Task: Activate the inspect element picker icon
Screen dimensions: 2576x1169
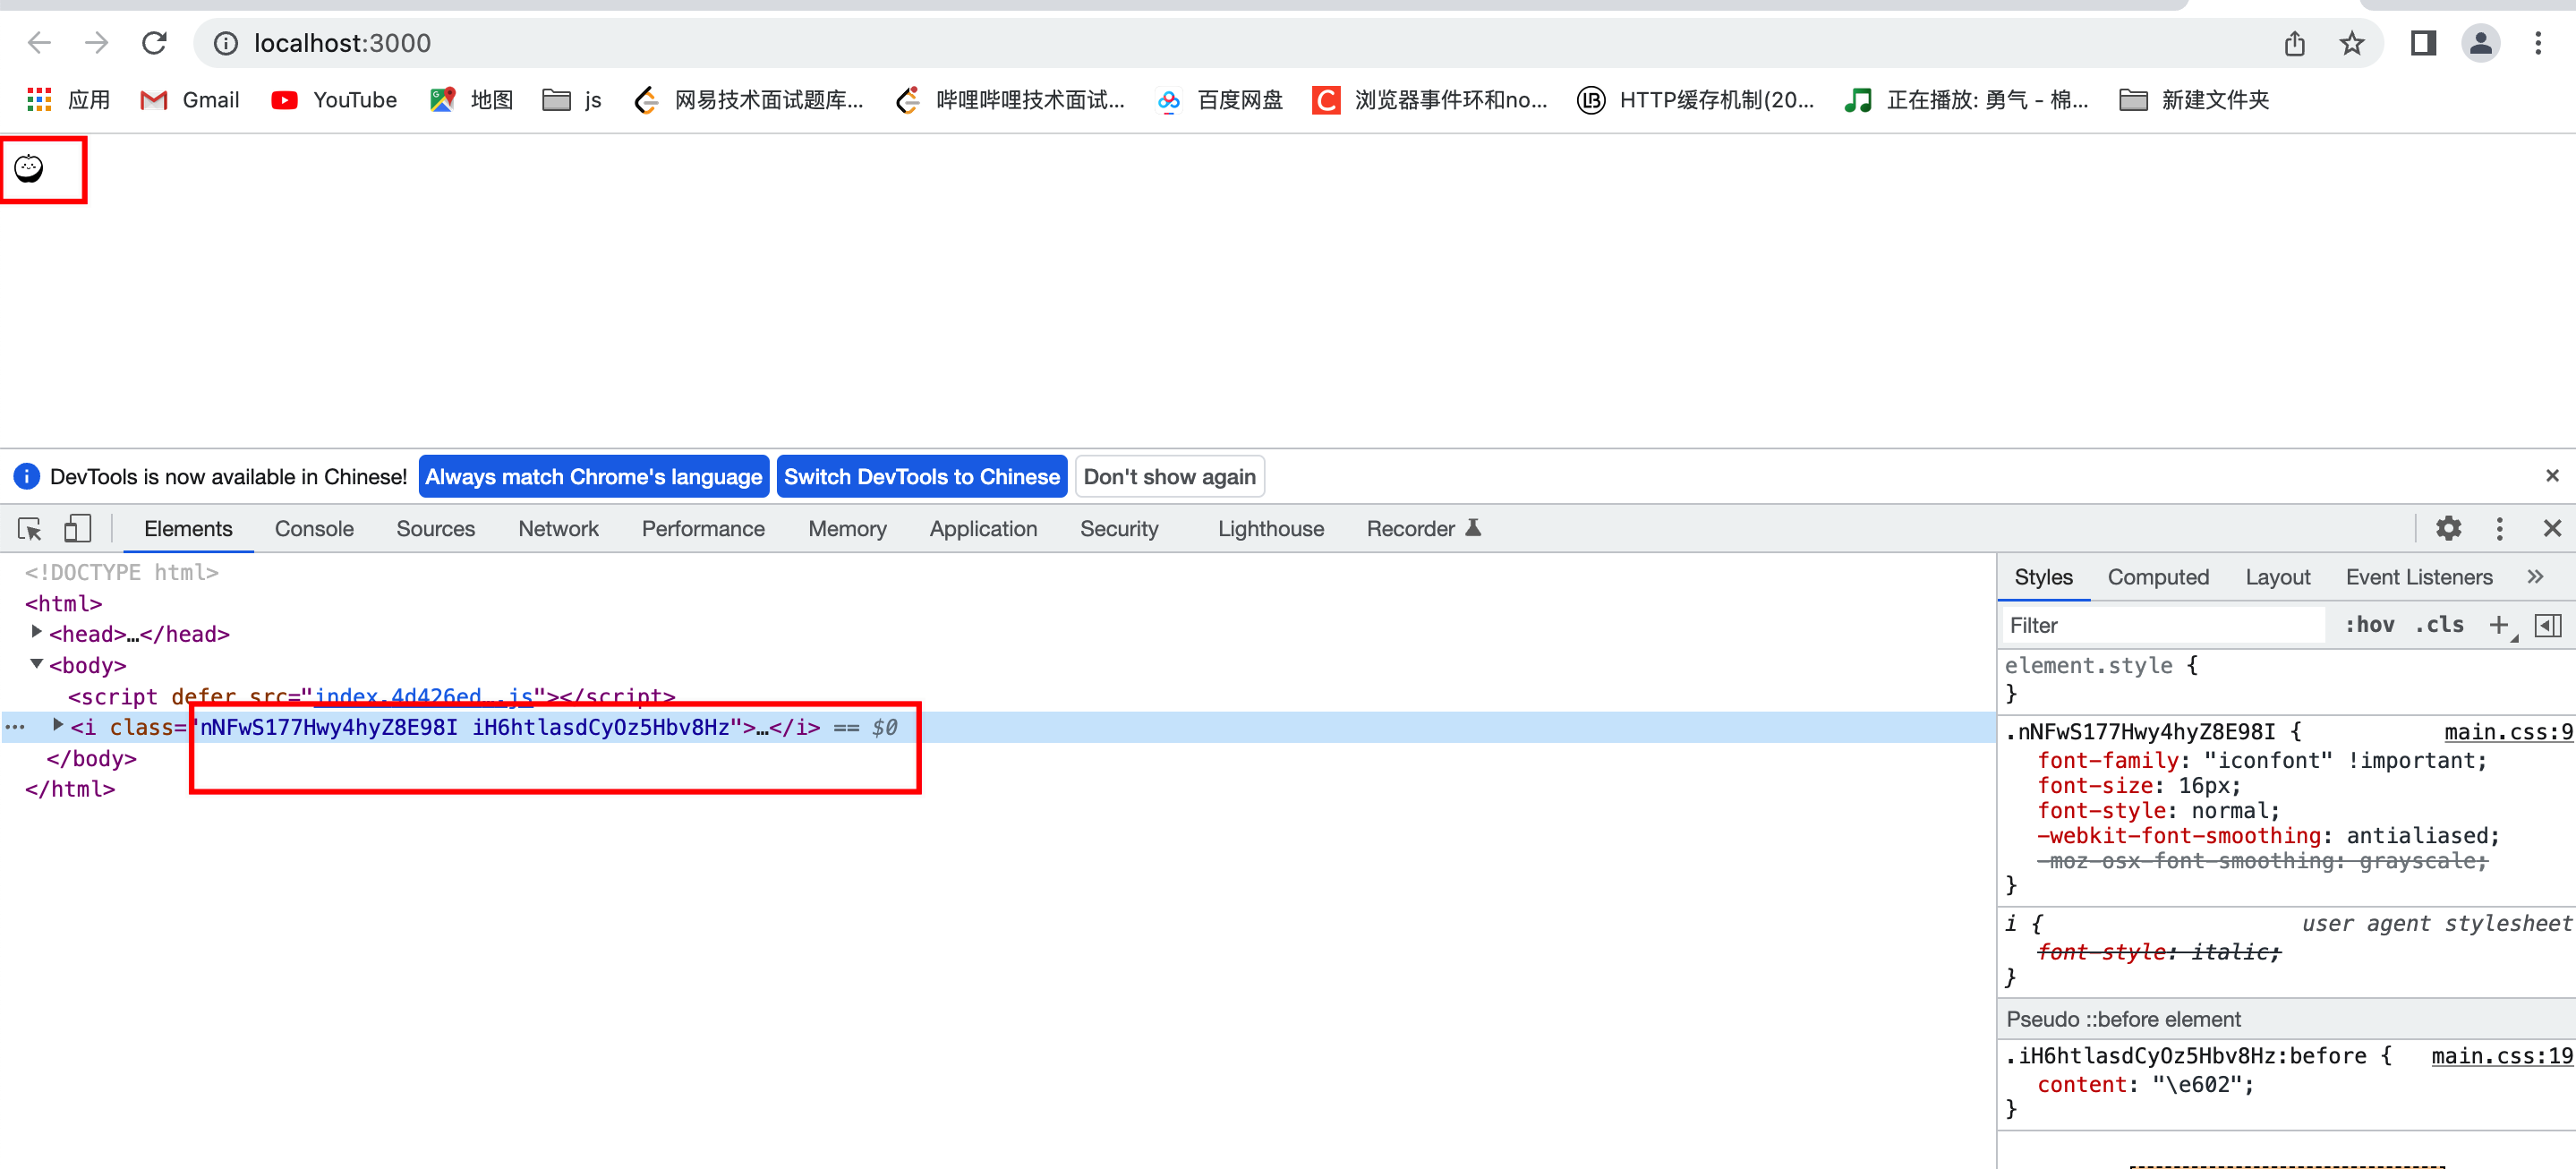Action: (30, 528)
